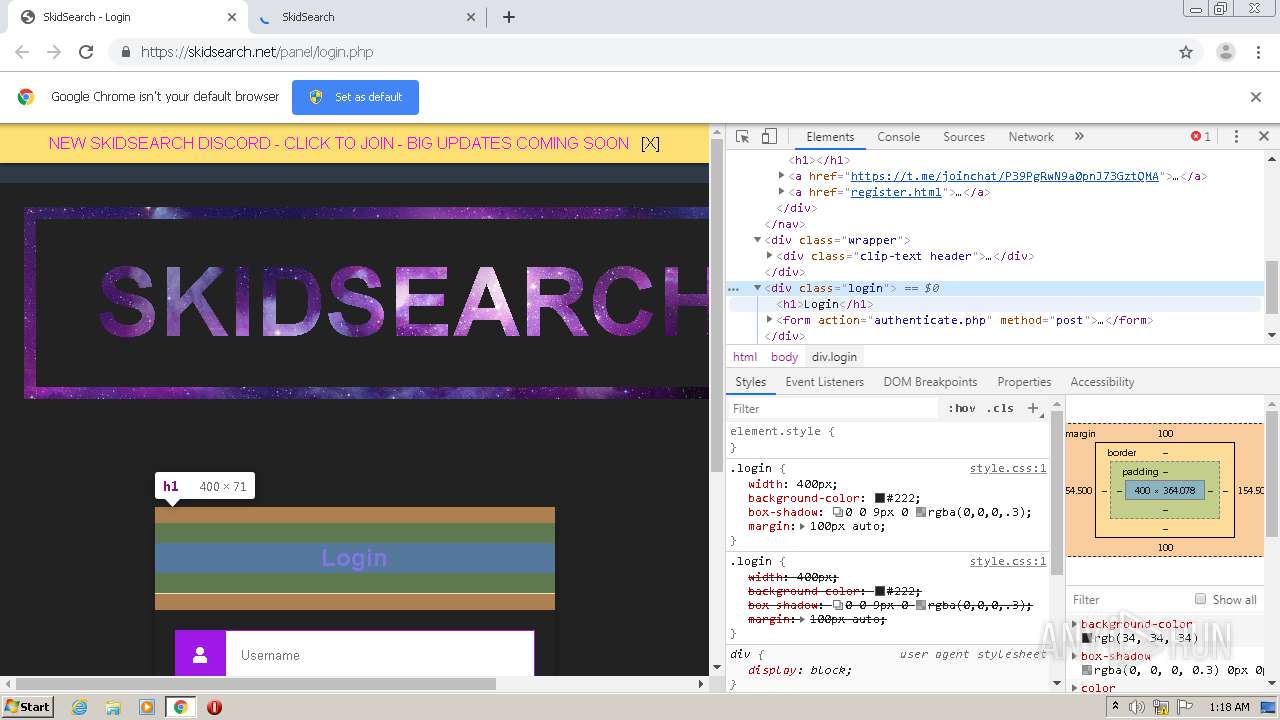Open the Windows Start menu
1280x720 pixels.
click(27, 706)
